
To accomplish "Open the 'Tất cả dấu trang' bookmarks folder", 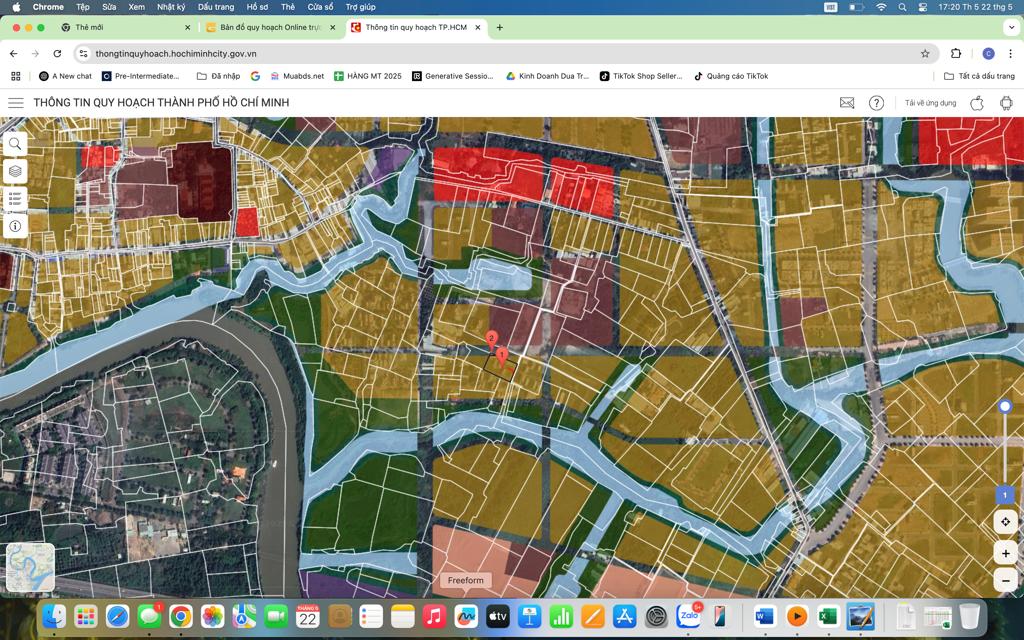I will (980, 76).
